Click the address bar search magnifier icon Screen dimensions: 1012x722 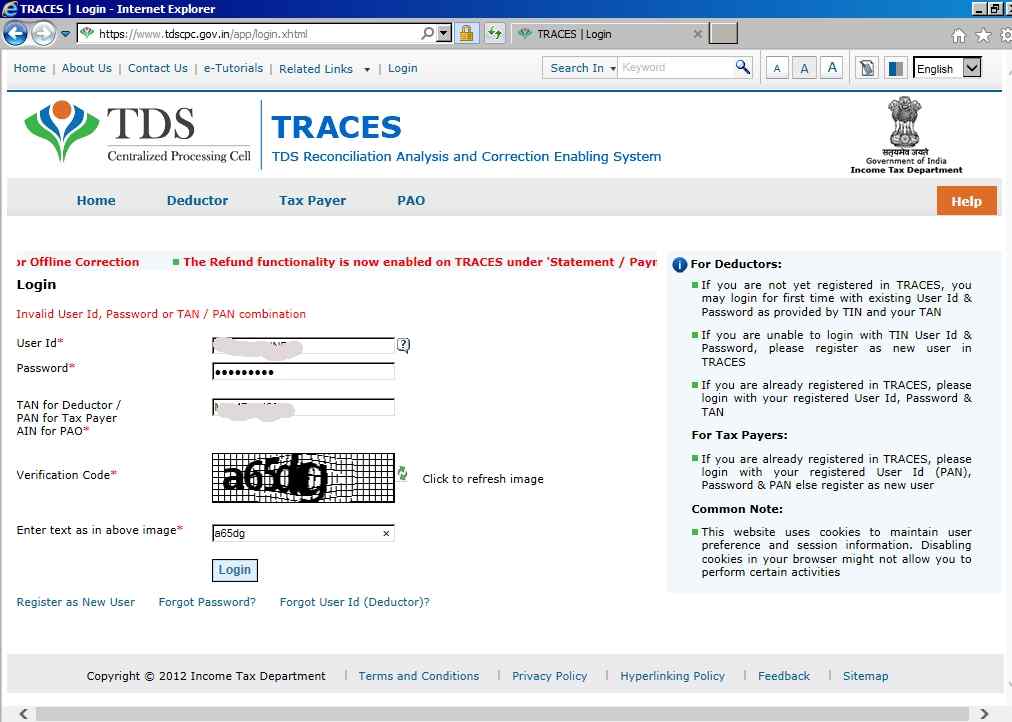(427, 33)
